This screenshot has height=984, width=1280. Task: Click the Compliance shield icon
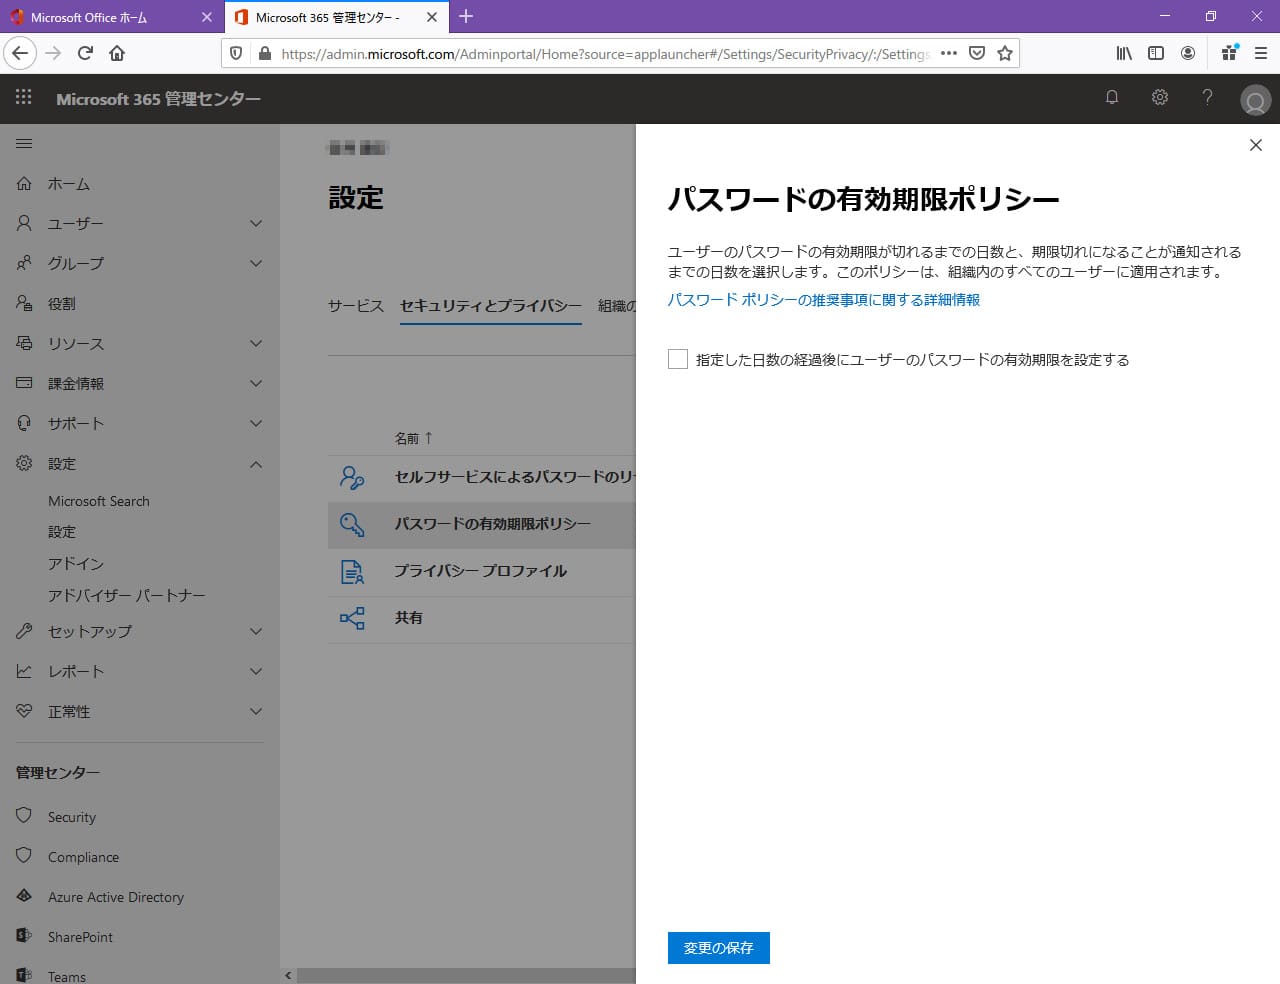point(24,856)
